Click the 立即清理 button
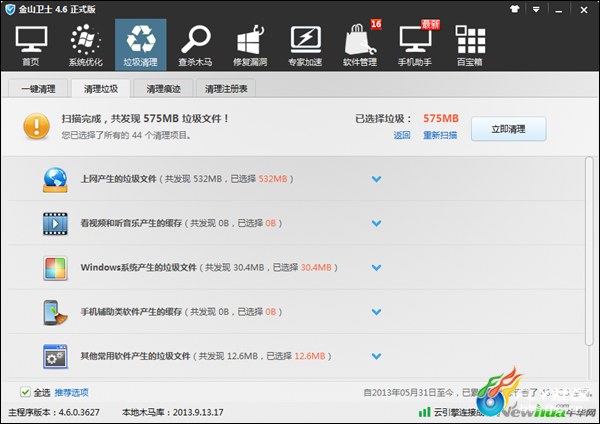 tap(509, 129)
